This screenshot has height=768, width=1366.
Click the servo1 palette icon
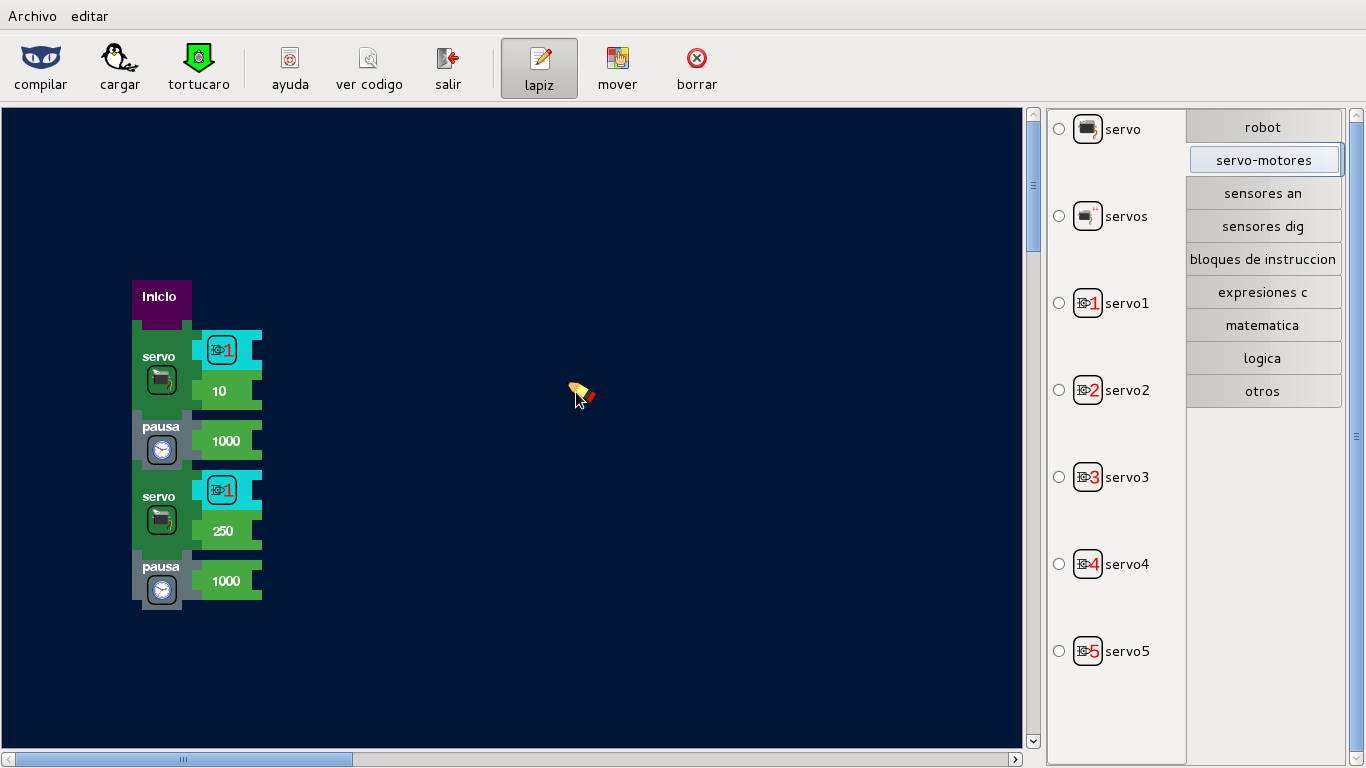point(1088,303)
